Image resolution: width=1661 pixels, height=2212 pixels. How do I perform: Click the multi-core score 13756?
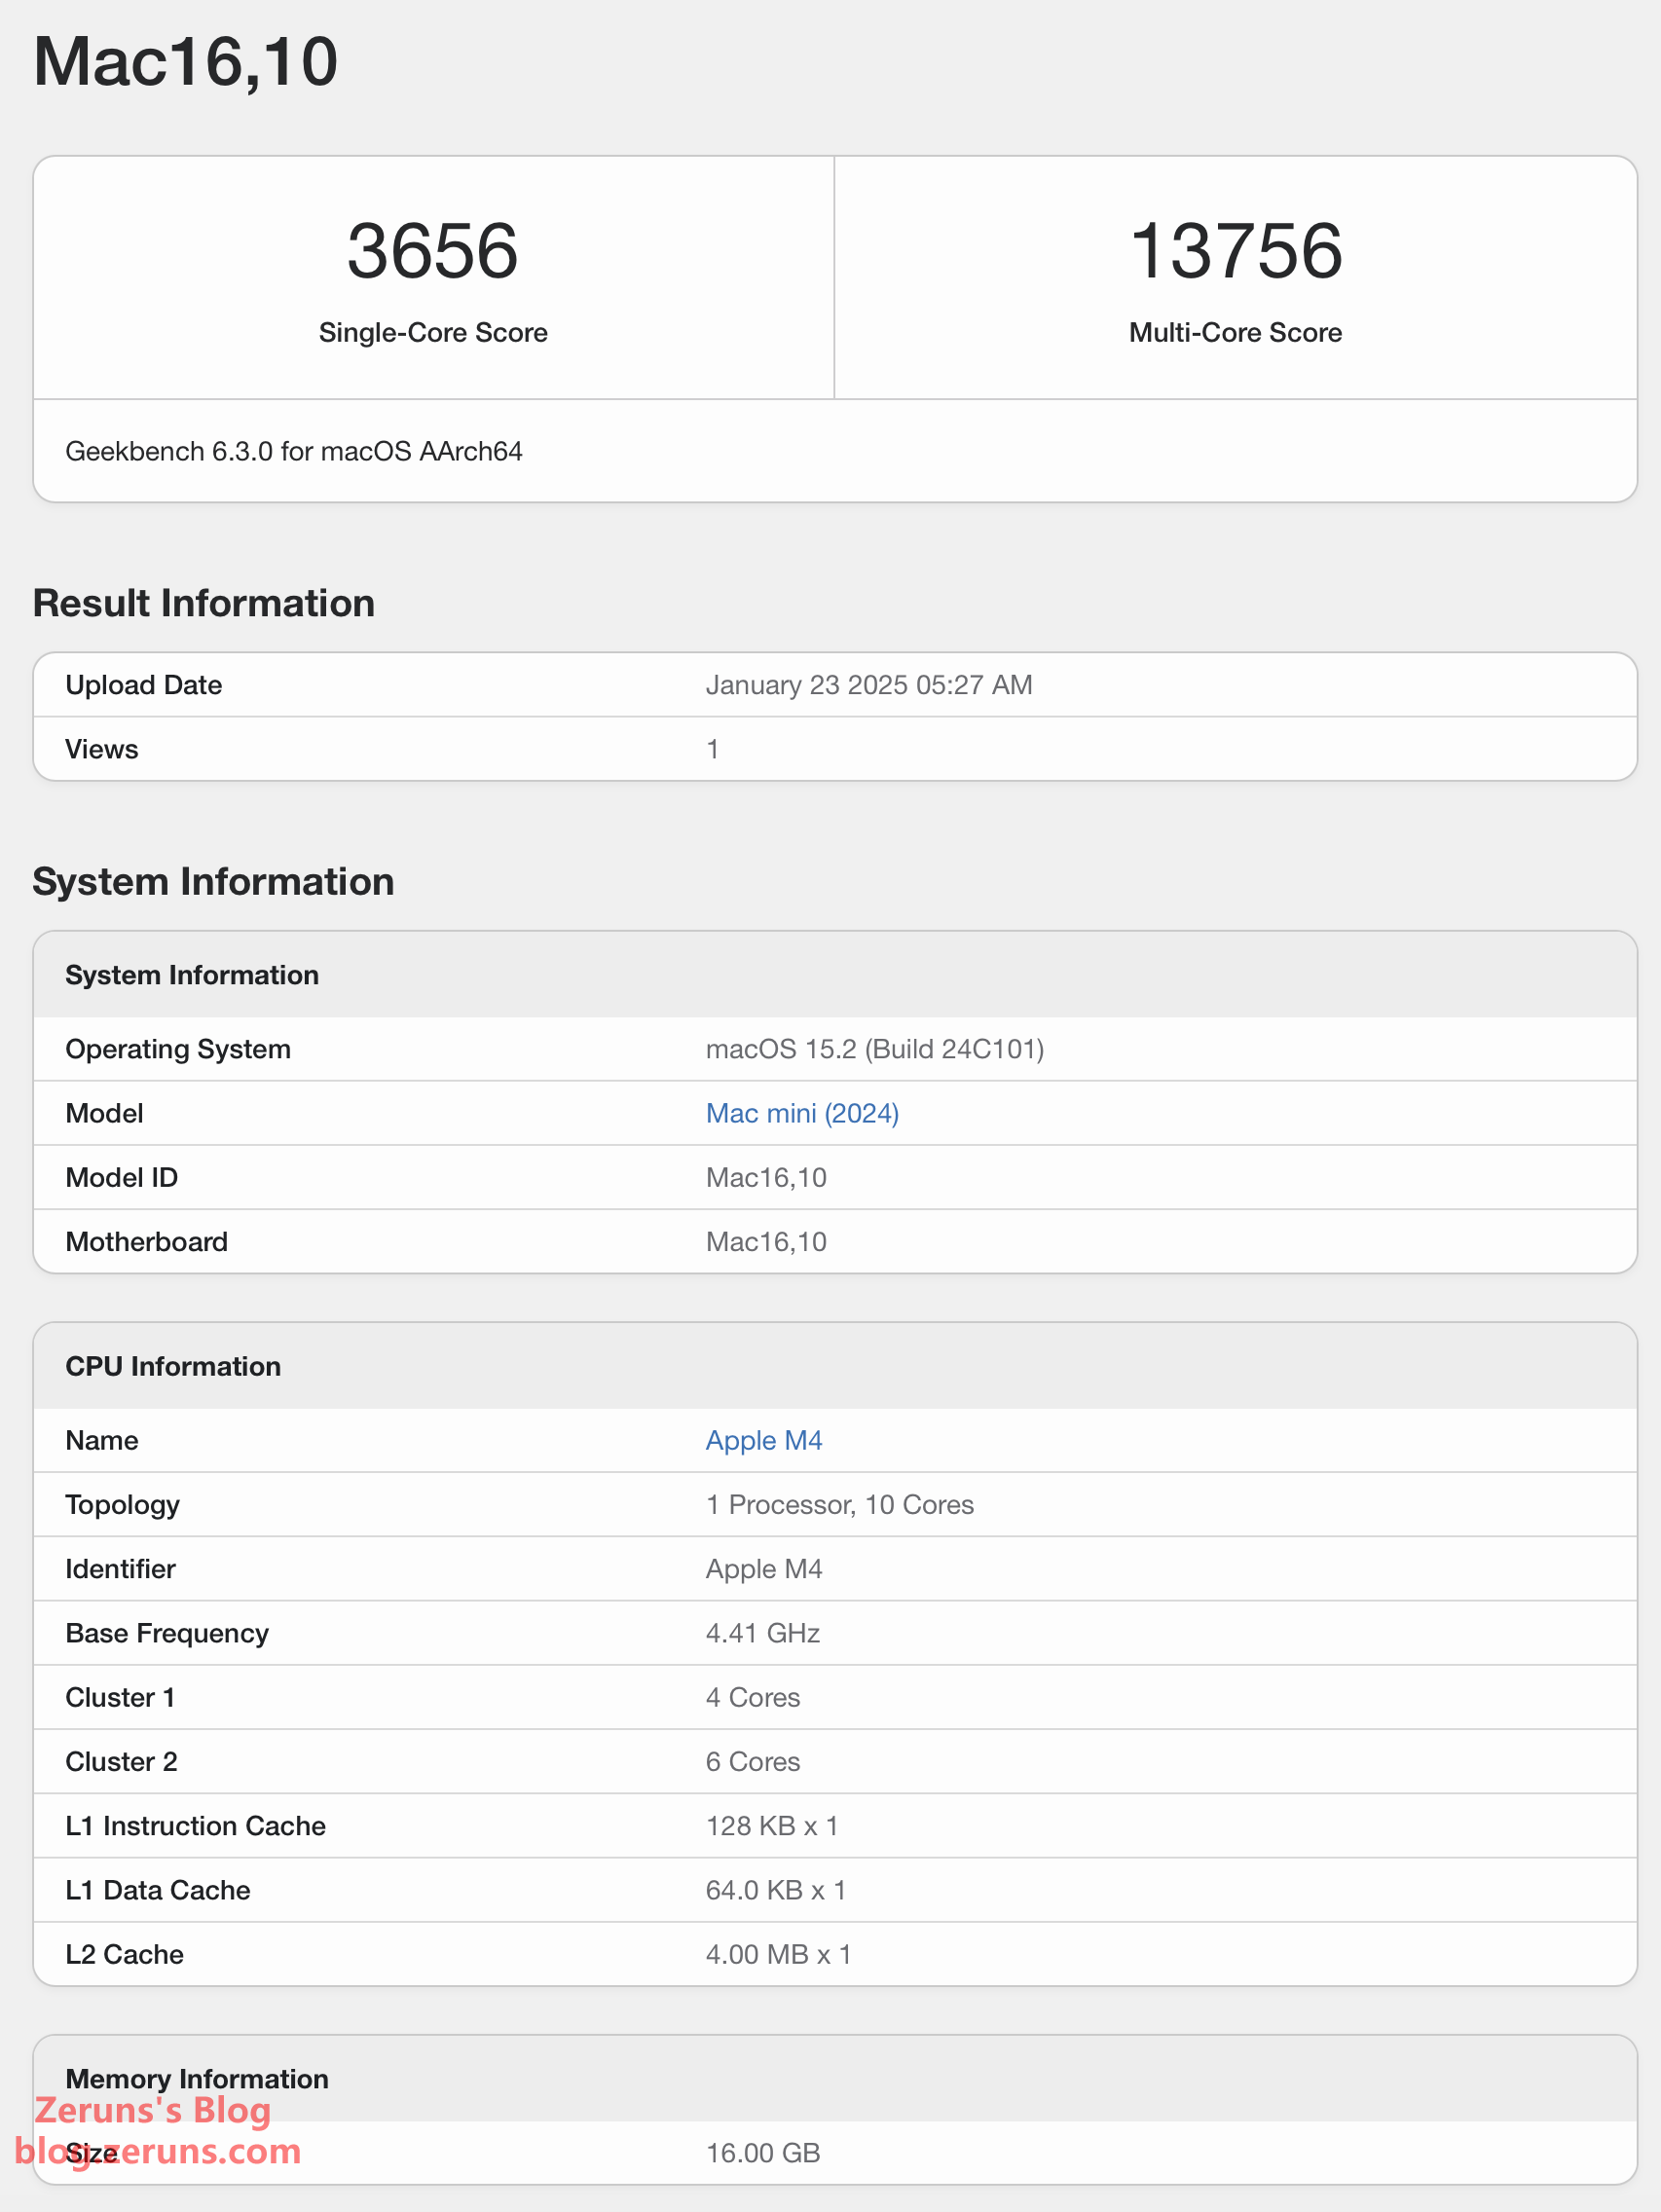[x=1234, y=251]
